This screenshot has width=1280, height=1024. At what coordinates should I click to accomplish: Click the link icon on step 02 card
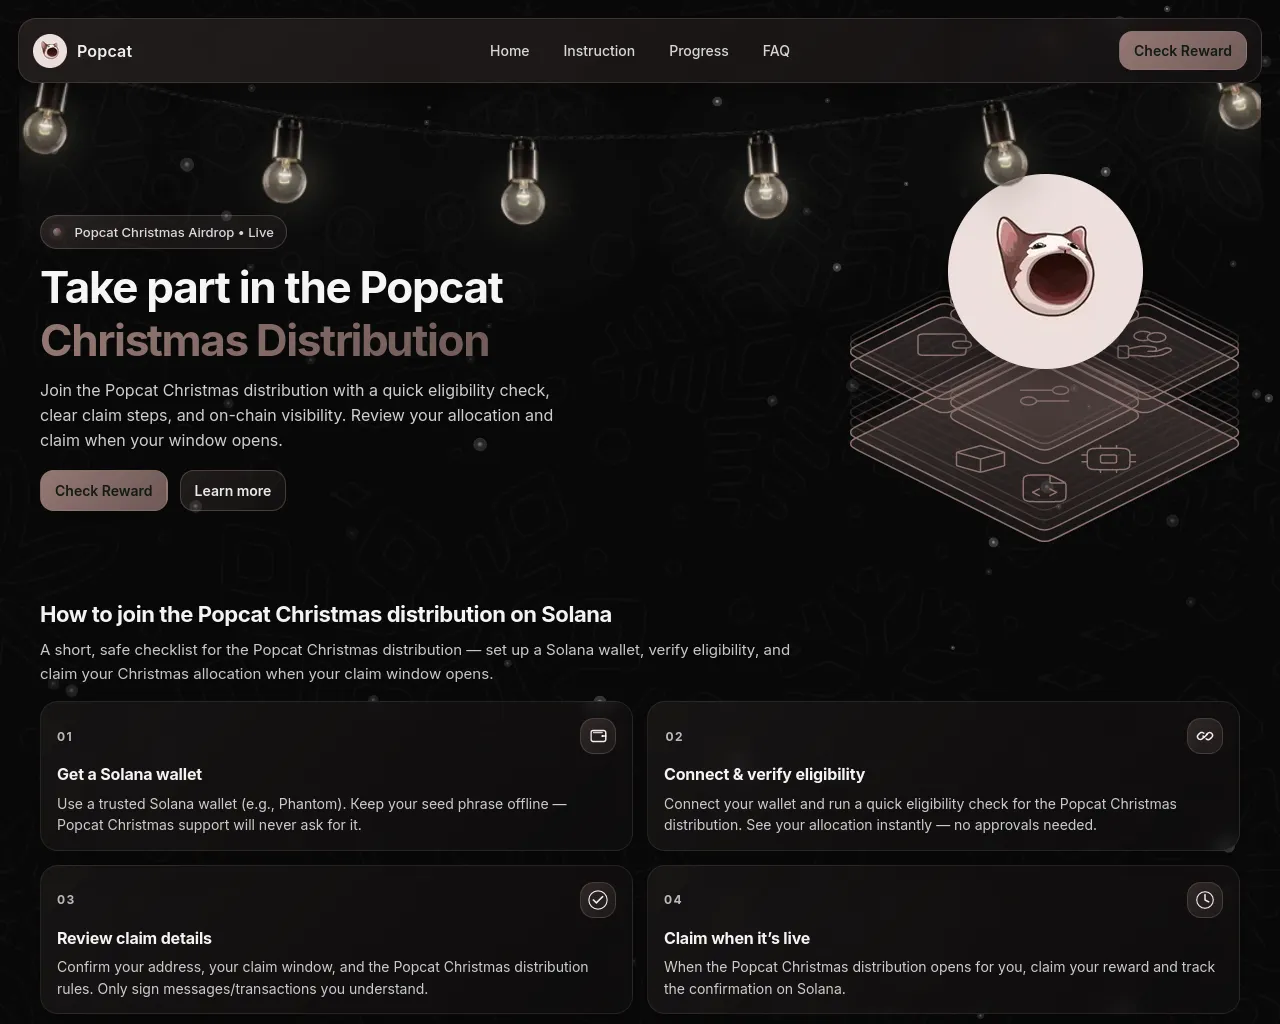pyautogui.click(x=1205, y=736)
